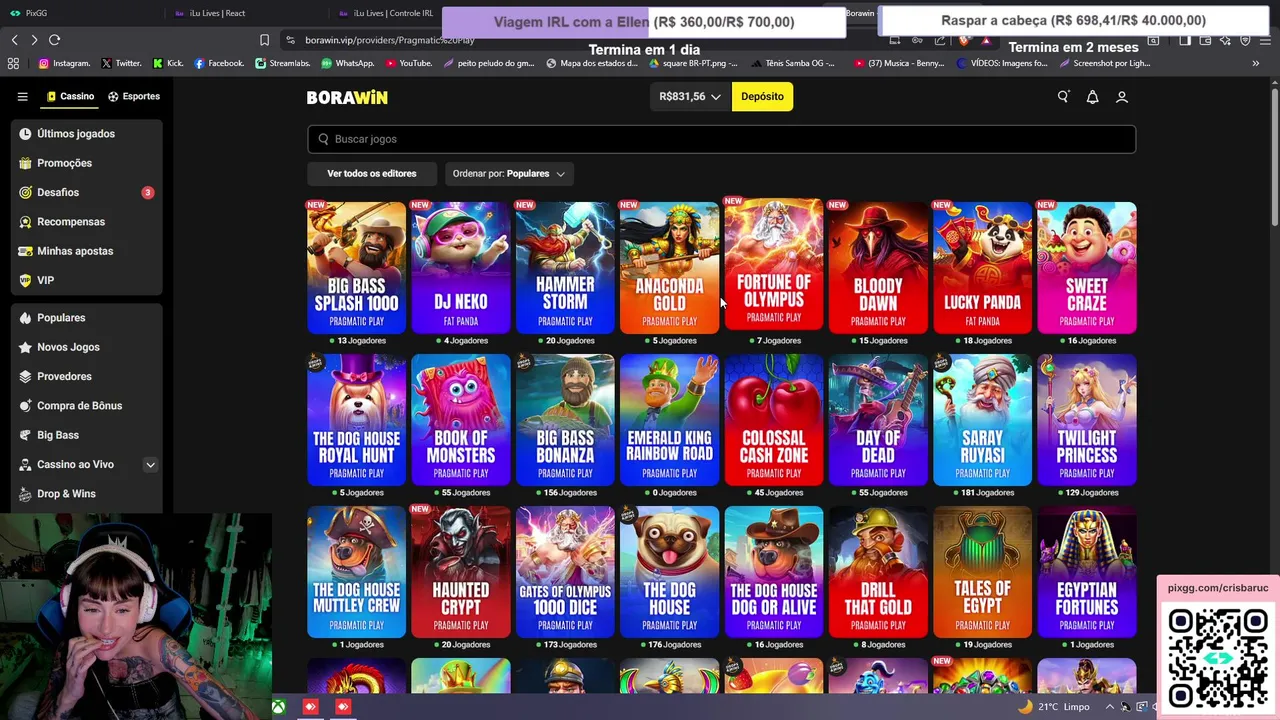Open Facebook bookmark
Viewport: 1280px width, 720px height.
pos(219,63)
